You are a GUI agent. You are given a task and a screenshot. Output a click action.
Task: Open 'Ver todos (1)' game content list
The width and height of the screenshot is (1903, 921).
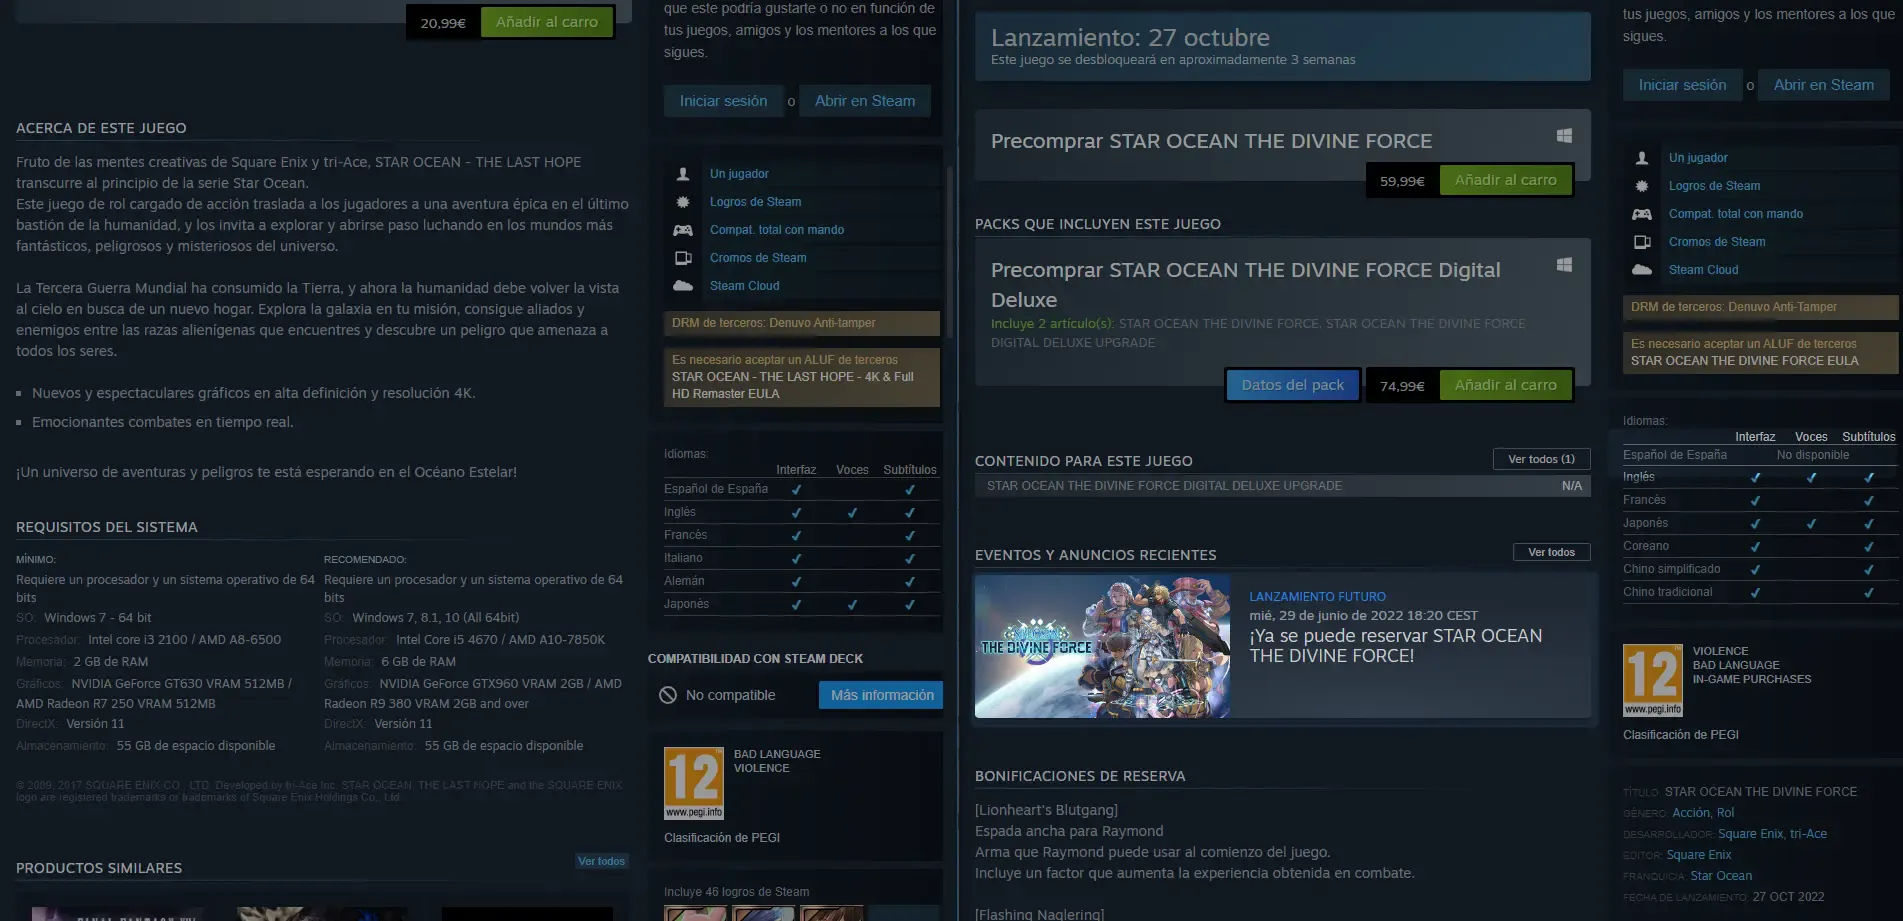1541,459
